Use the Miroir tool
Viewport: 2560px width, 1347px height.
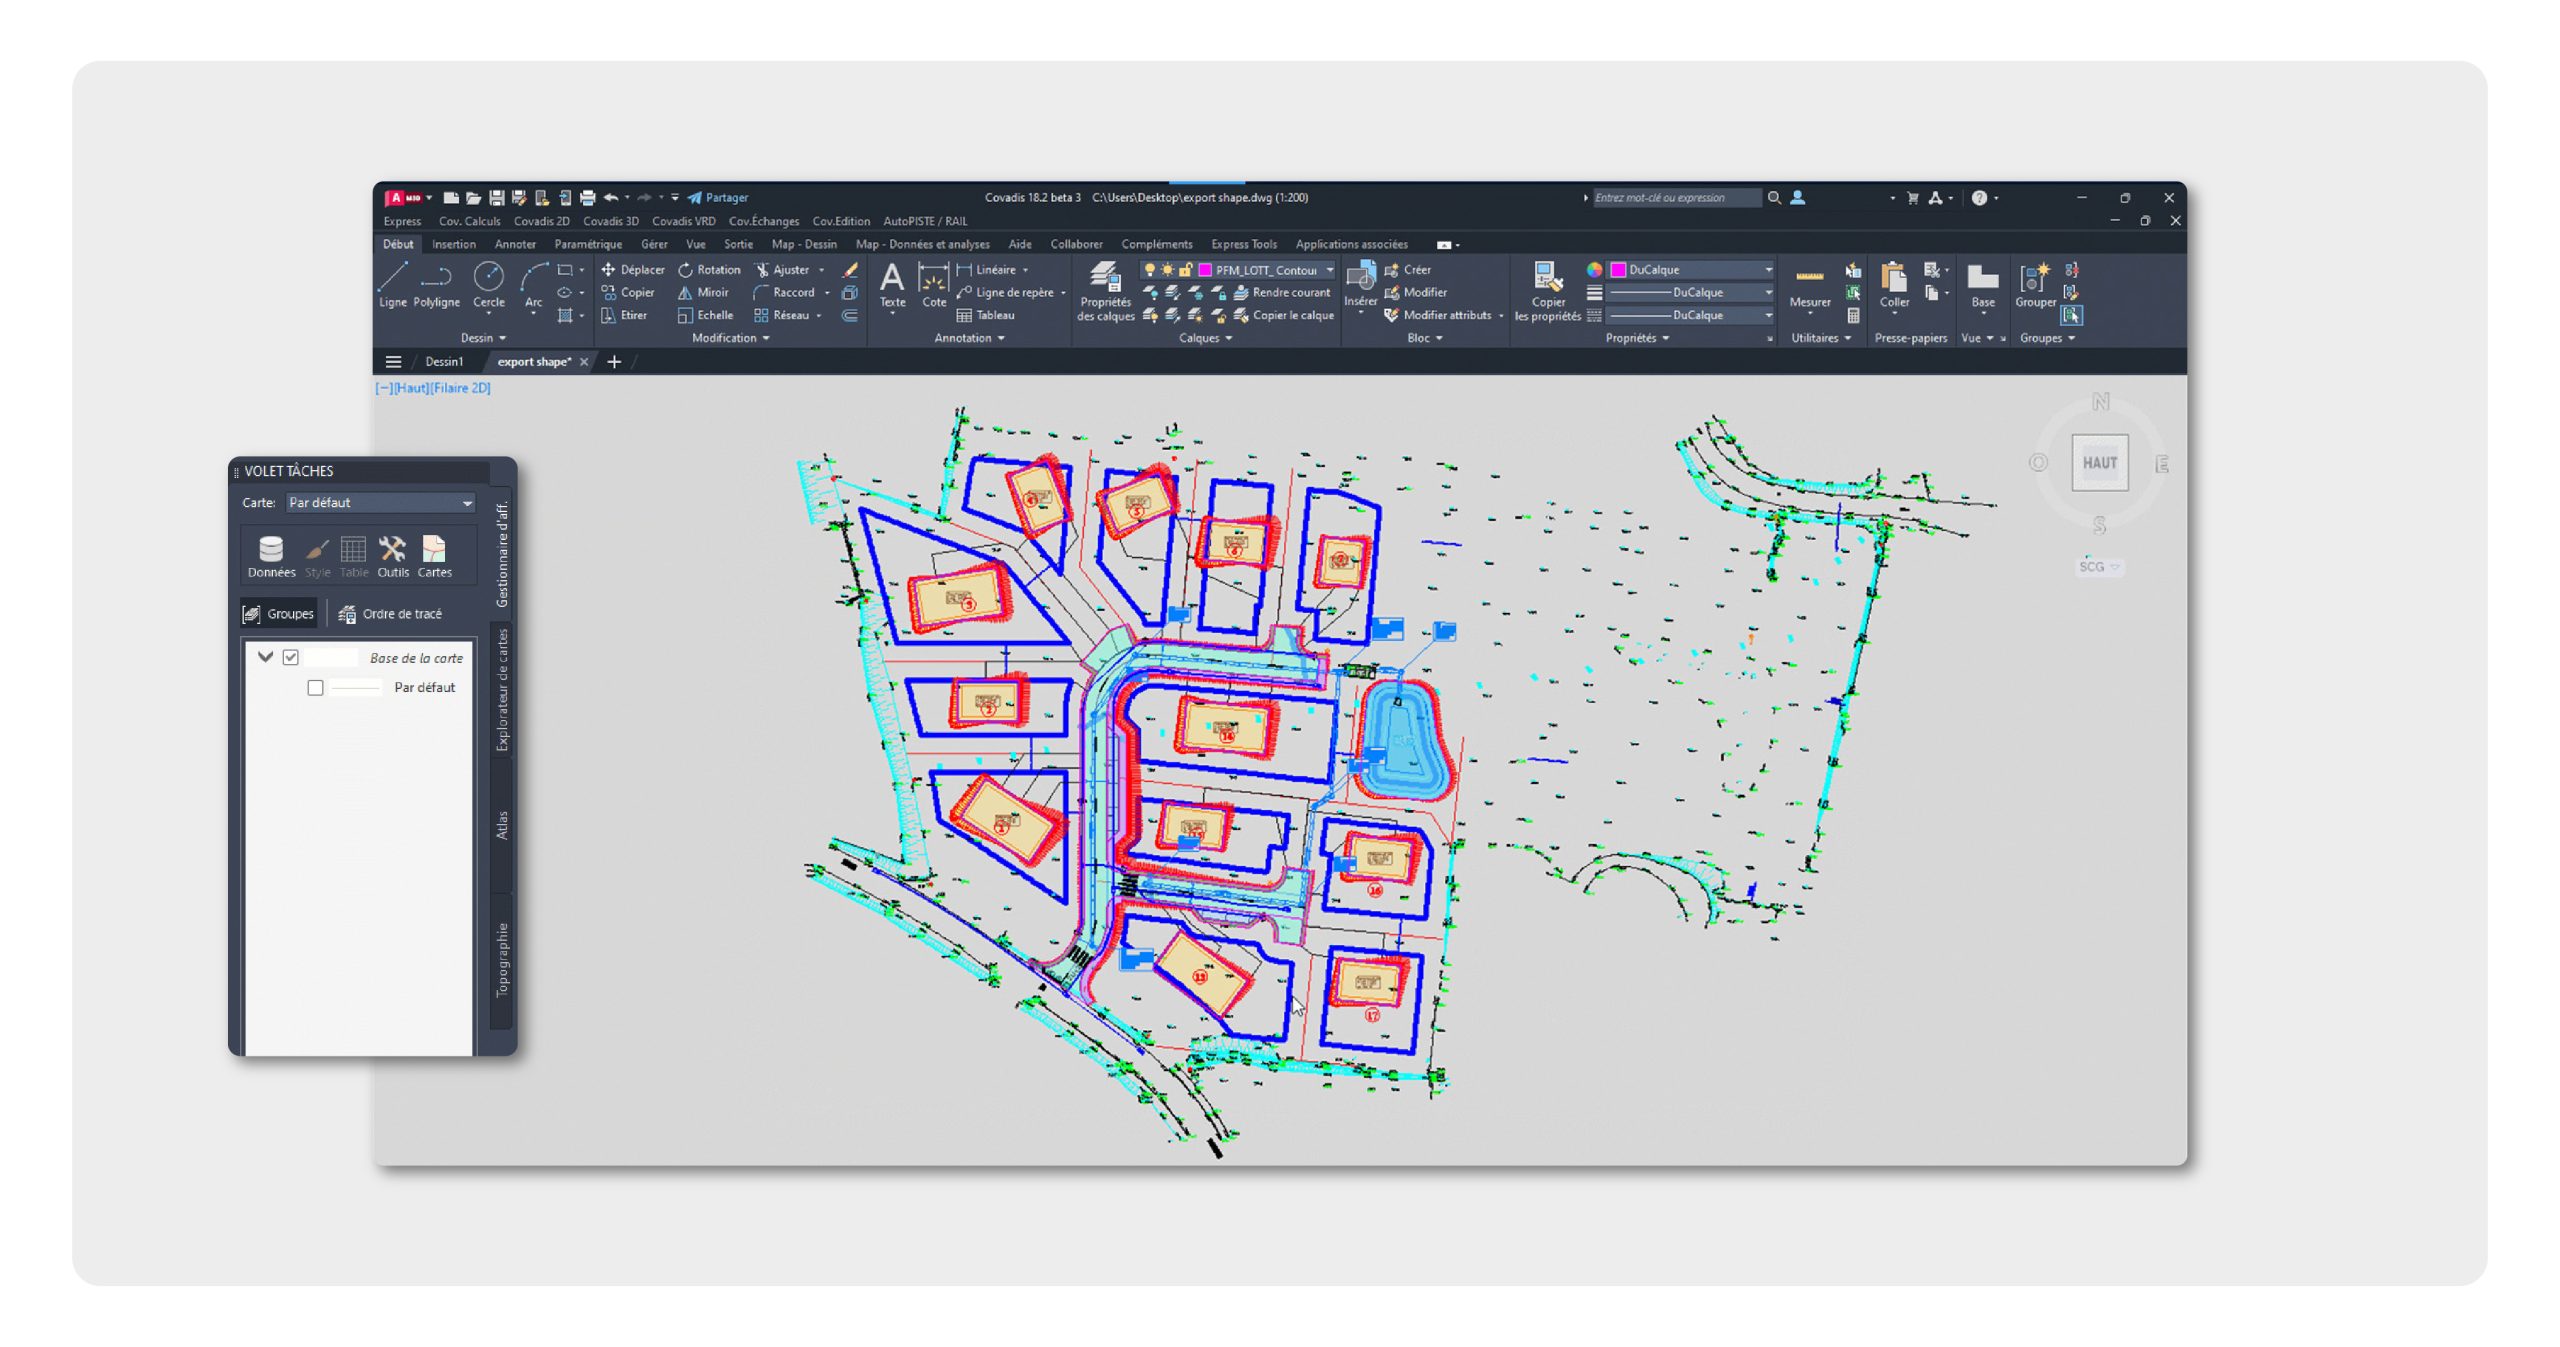tap(703, 293)
